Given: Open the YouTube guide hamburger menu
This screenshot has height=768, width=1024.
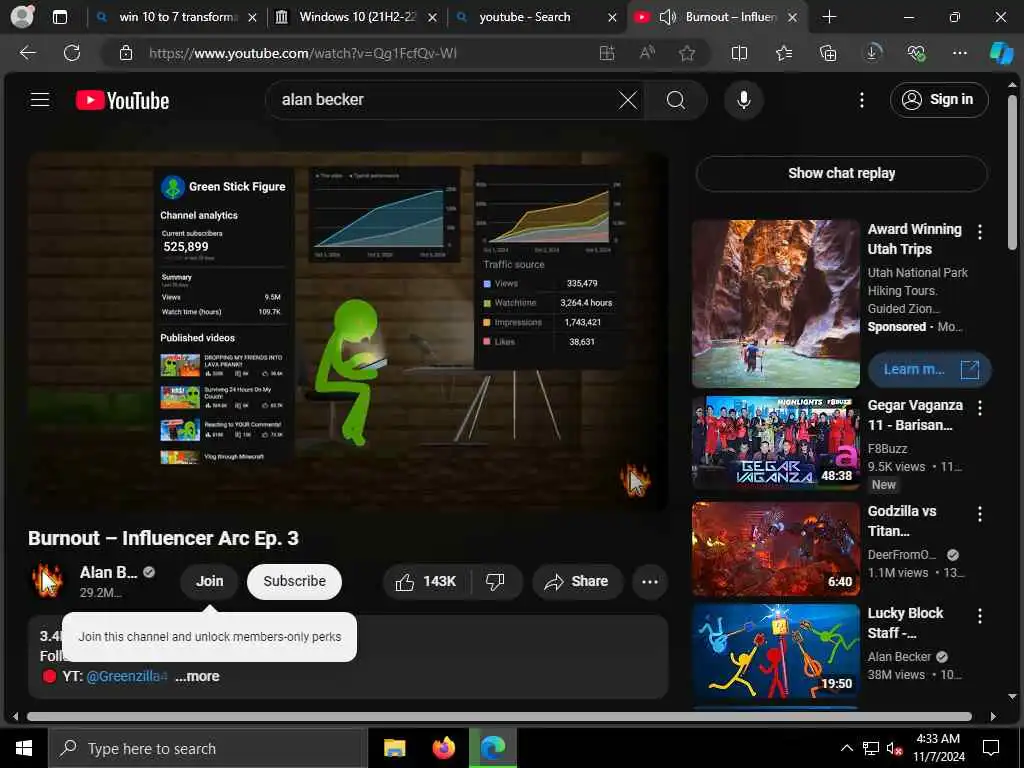Looking at the screenshot, I should point(40,100).
